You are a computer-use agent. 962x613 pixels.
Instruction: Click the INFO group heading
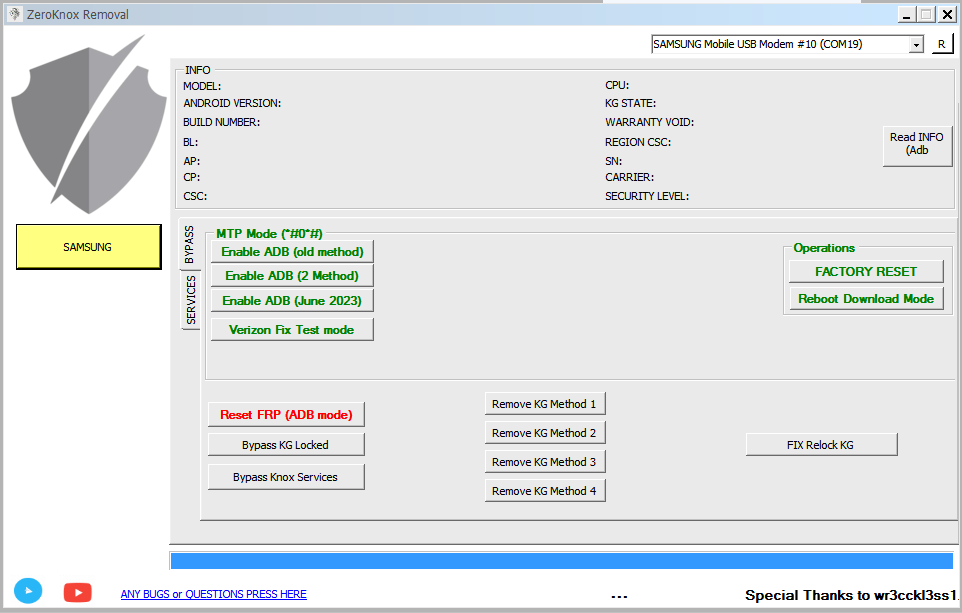coord(198,70)
